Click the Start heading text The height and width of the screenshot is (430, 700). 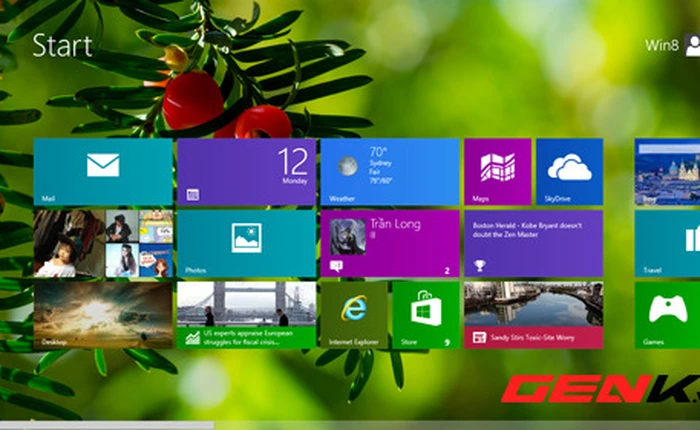[62, 46]
